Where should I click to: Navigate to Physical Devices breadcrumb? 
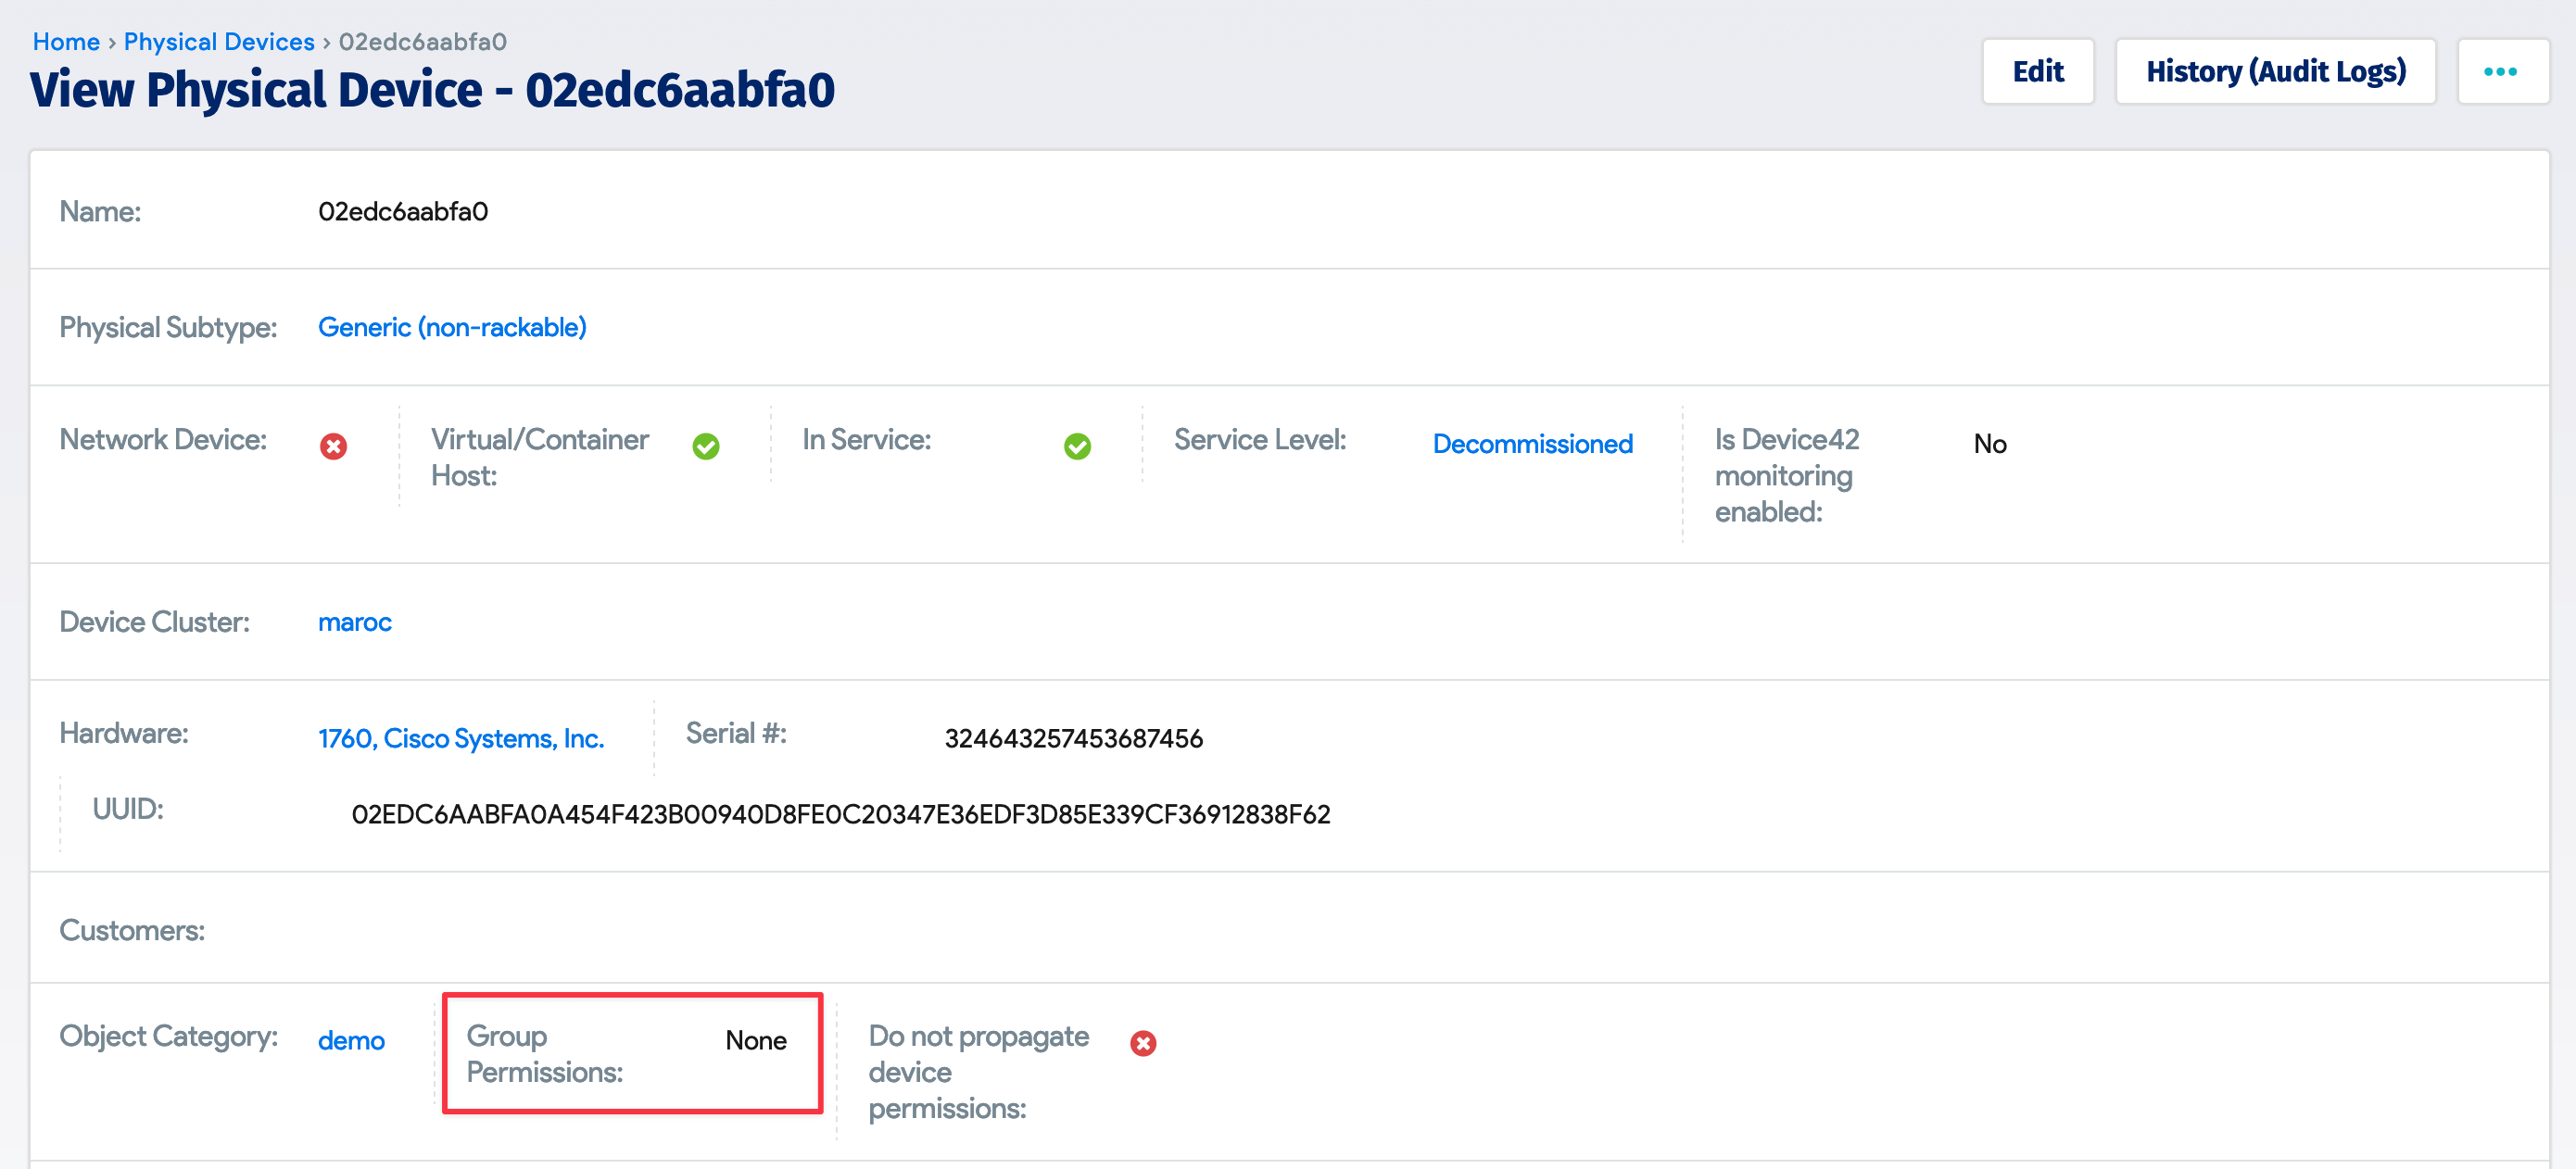219,42
